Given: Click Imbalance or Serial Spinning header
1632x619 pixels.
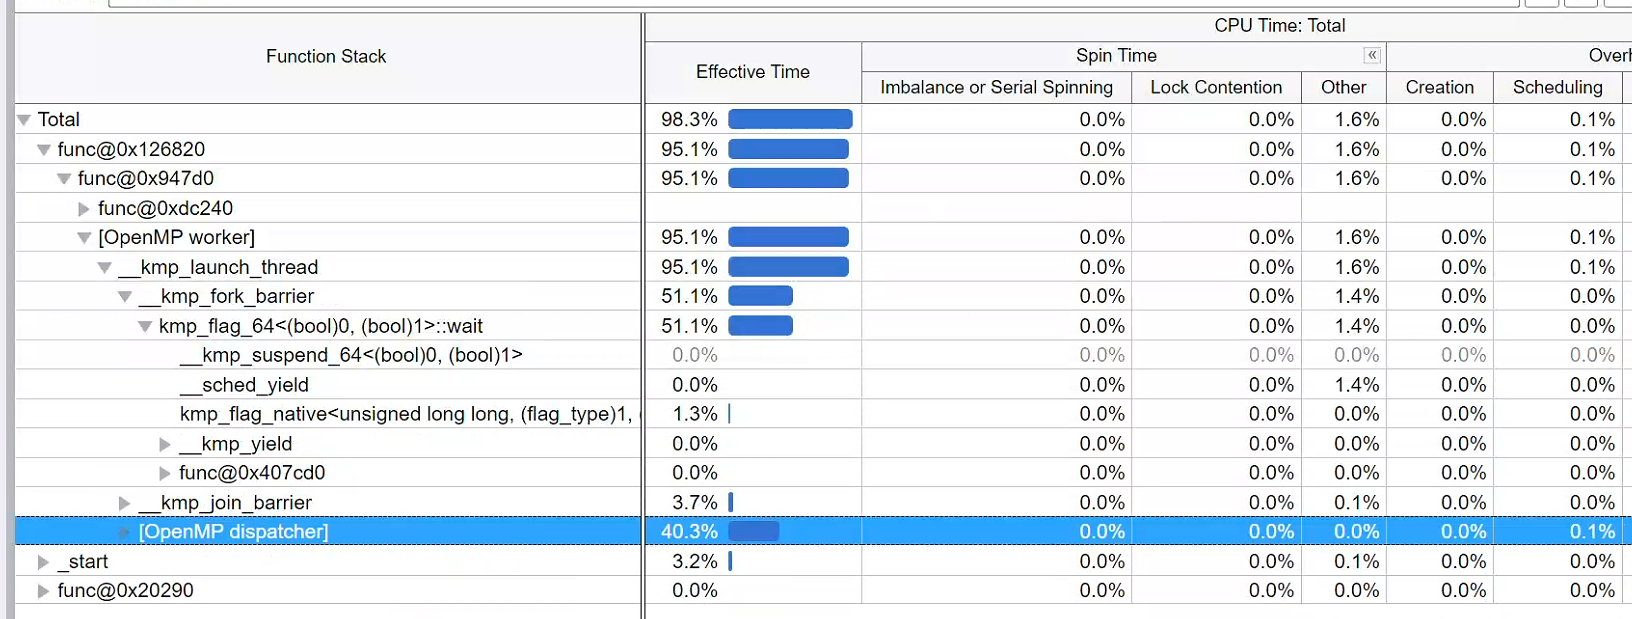Looking at the screenshot, I should click(996, 88).
